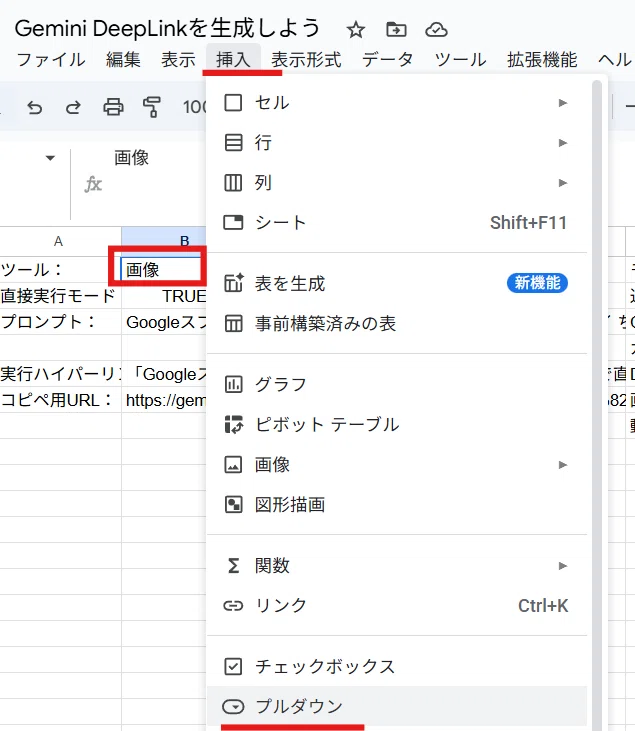This screenshot has width=635, height=731.
Task: Expand the 関数 submenu
Action: pyautogui.click(x=396, y=566)
